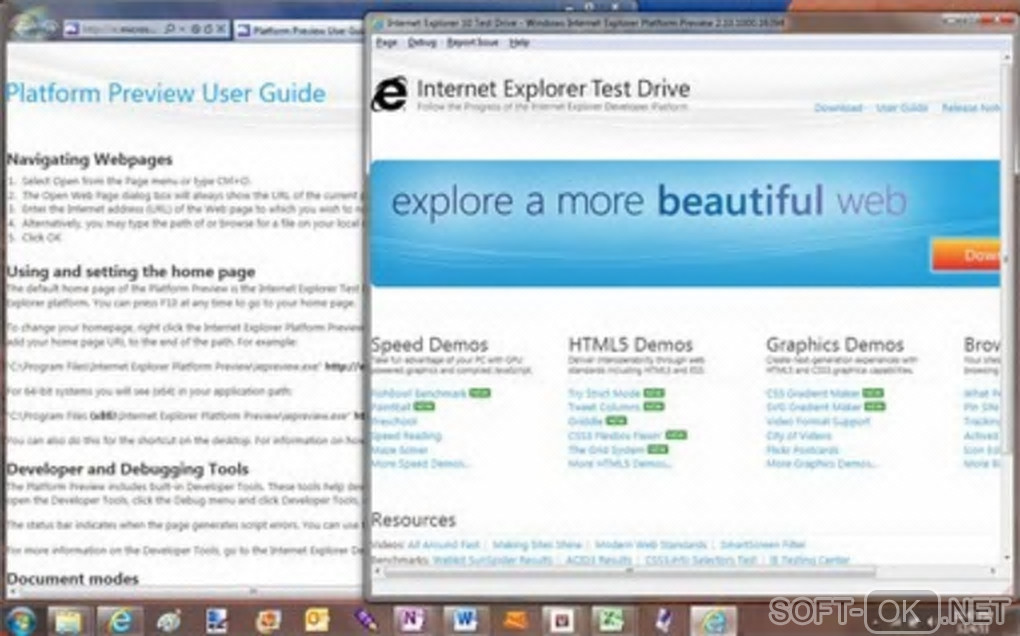Click the orange Download button on the banner
The width and height of the screenshot is (1020, 636).
click(x=966, y=255)
